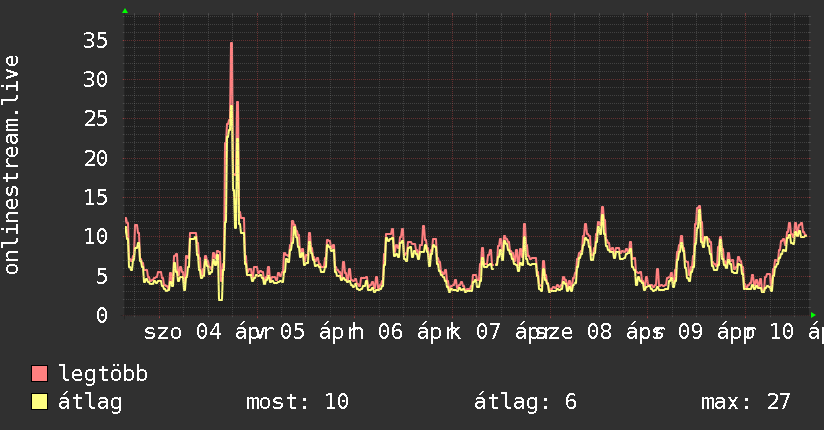
Task: Select the átlag label beside yellow swatch
Action: point(90,402)
